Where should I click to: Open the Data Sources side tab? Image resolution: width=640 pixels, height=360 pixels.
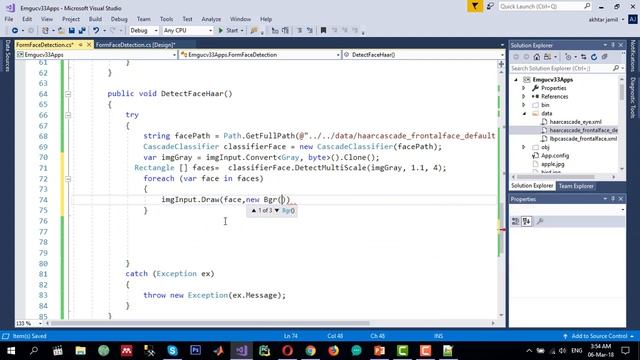tap(7, 56)
